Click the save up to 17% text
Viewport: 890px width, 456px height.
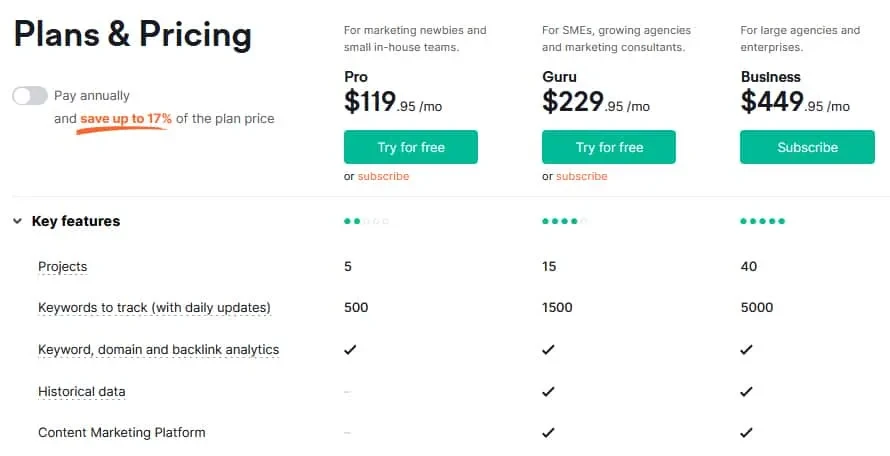click(126, 119)
